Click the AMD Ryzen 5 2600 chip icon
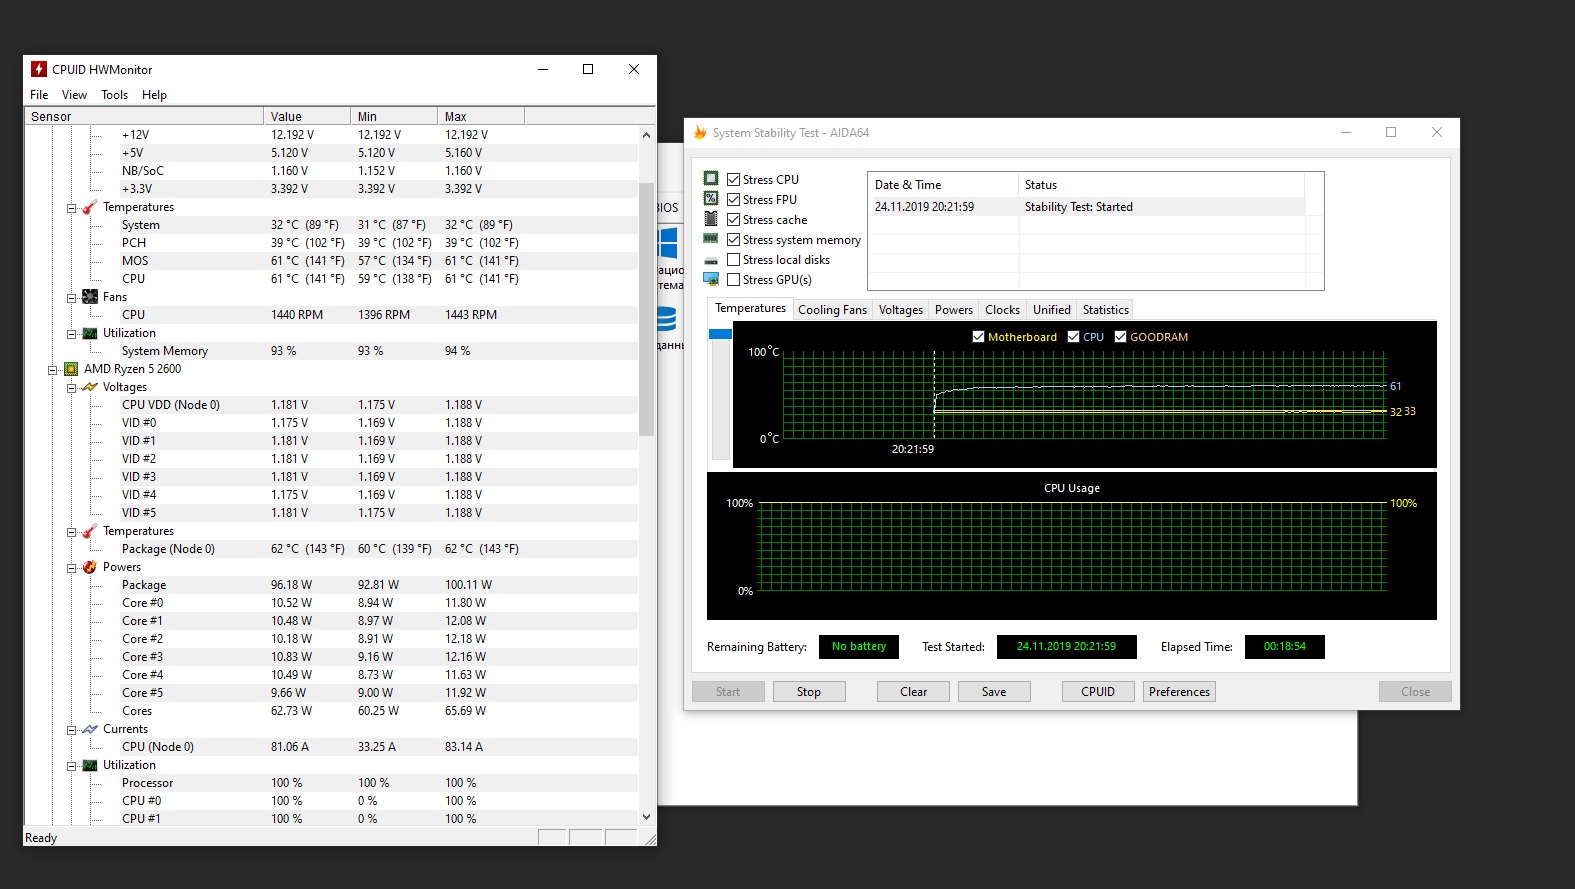The width and height of the screenshot is (1575, 889). click(71, 369)
